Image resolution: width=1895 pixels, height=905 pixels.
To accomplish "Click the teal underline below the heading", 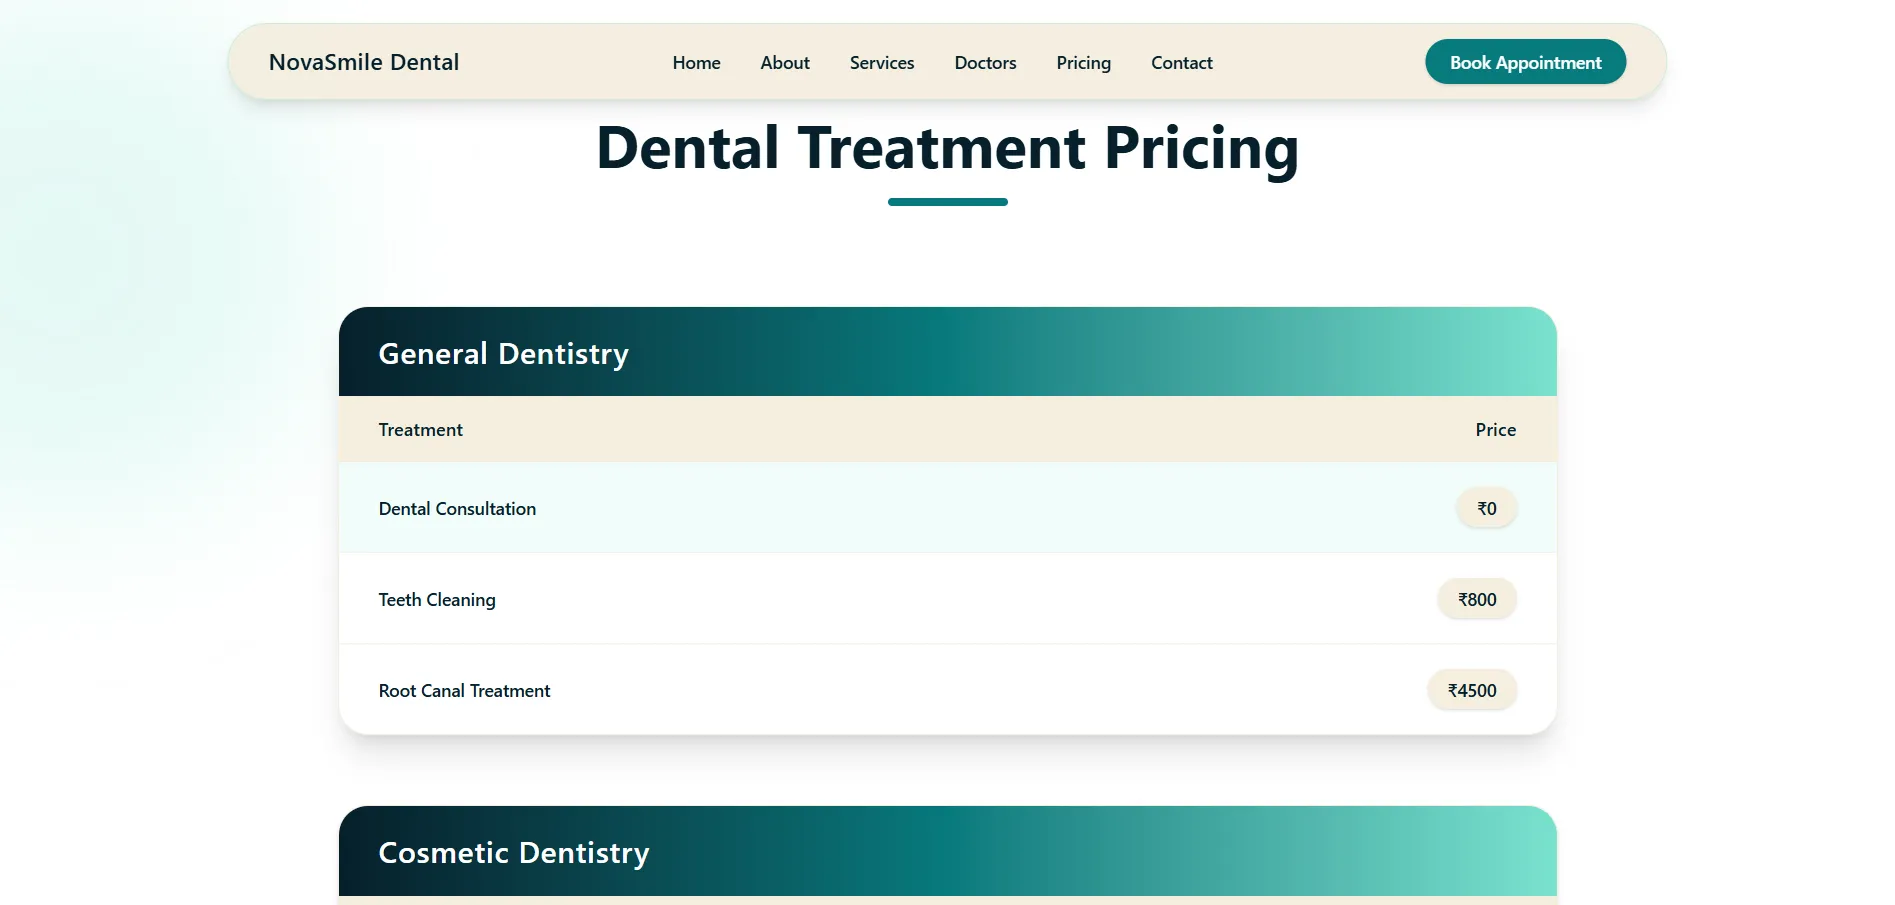I will (x=947, y=202).
